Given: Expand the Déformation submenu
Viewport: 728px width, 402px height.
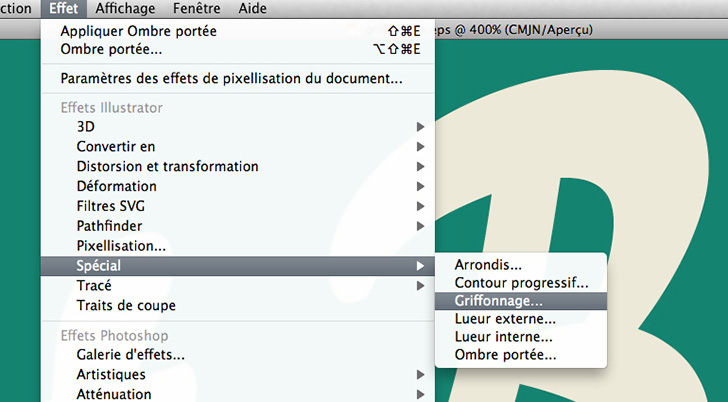Looking at the screenshot, I should tap(238, 187).
